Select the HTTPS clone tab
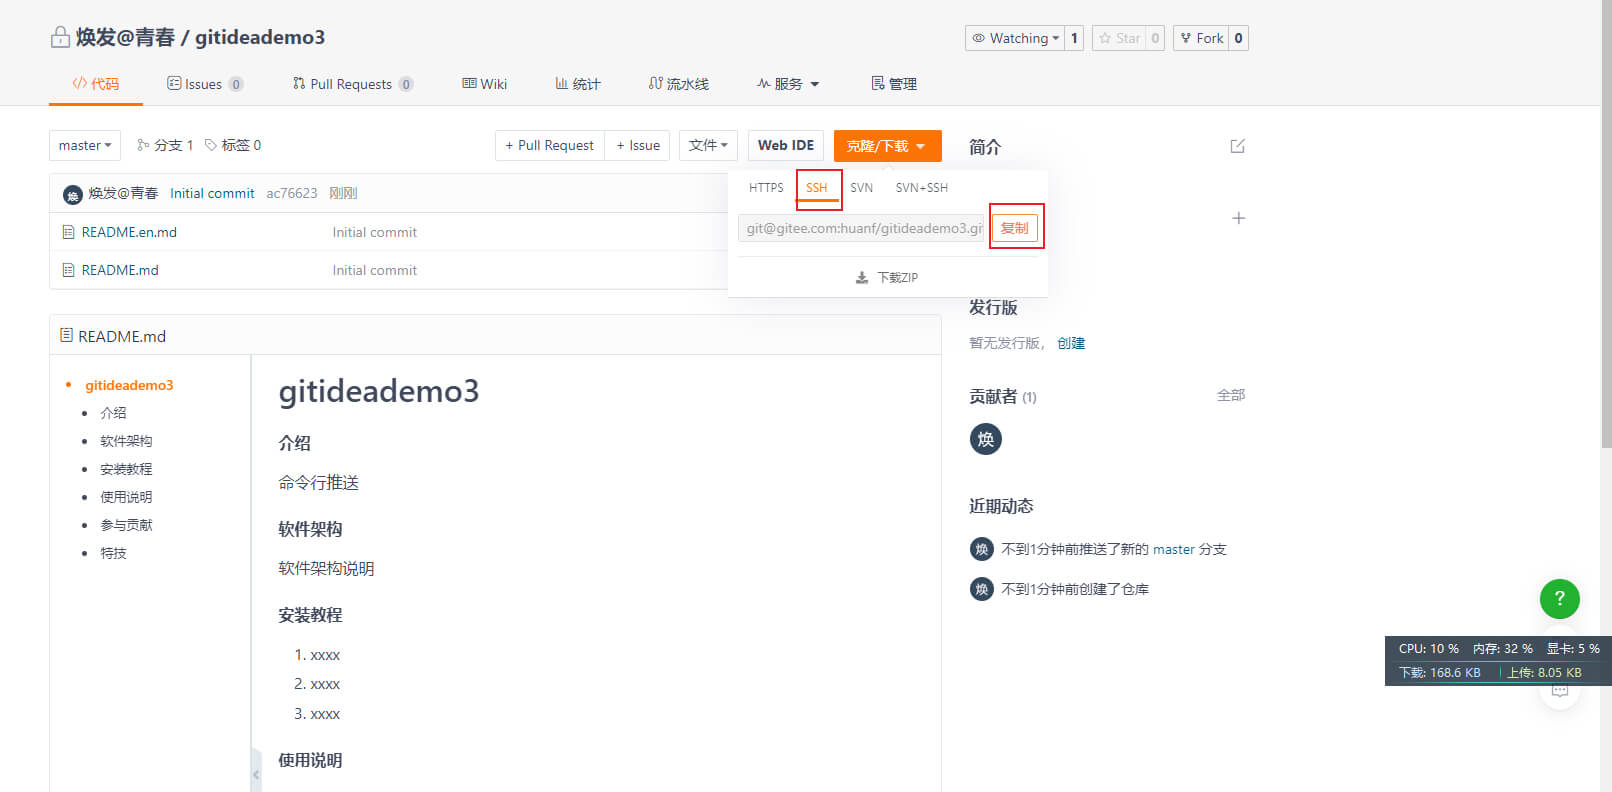1612x792 pixels. [x=766, y=188]
